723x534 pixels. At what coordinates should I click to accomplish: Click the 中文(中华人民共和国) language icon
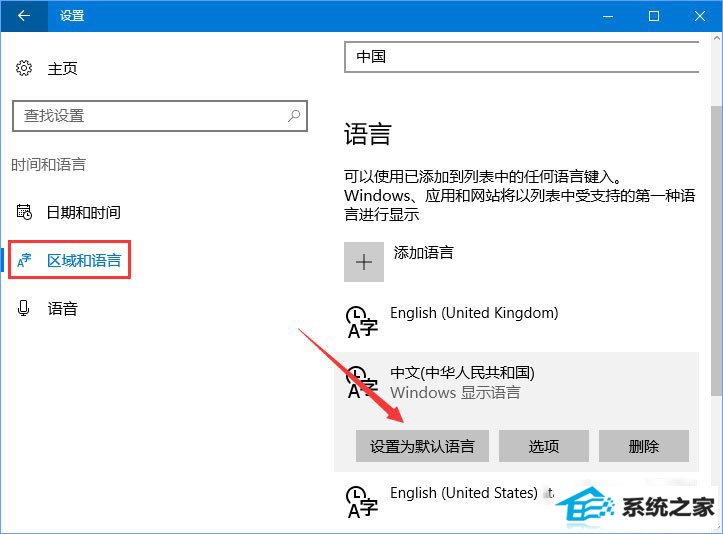point(362,382)
